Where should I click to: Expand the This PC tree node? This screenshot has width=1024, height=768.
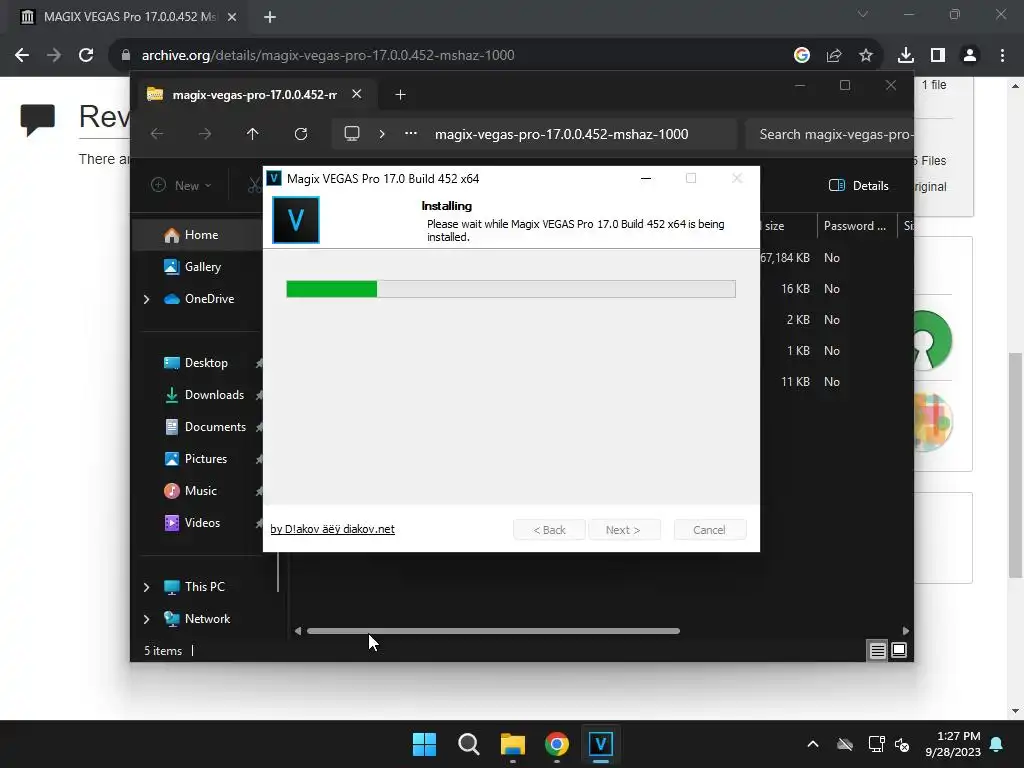point(146,587)
